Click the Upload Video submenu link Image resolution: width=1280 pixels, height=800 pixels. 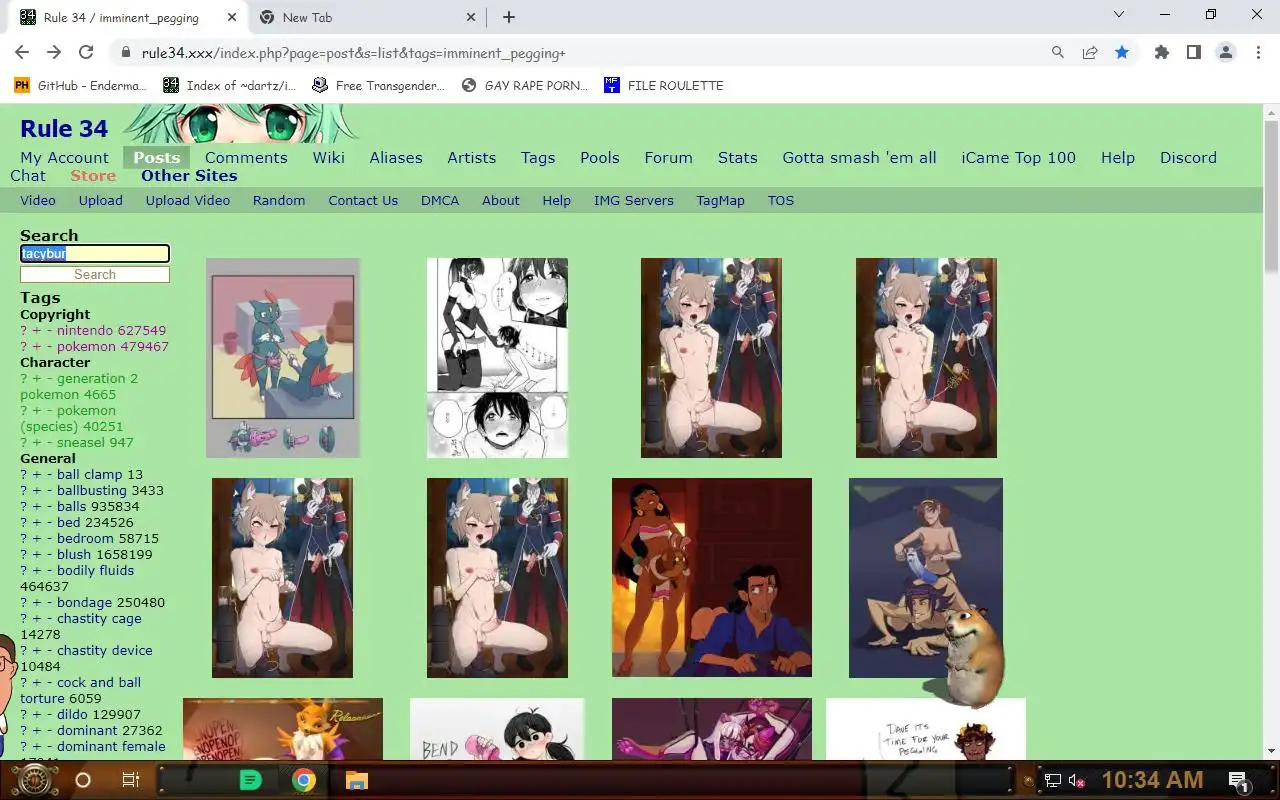188,200
